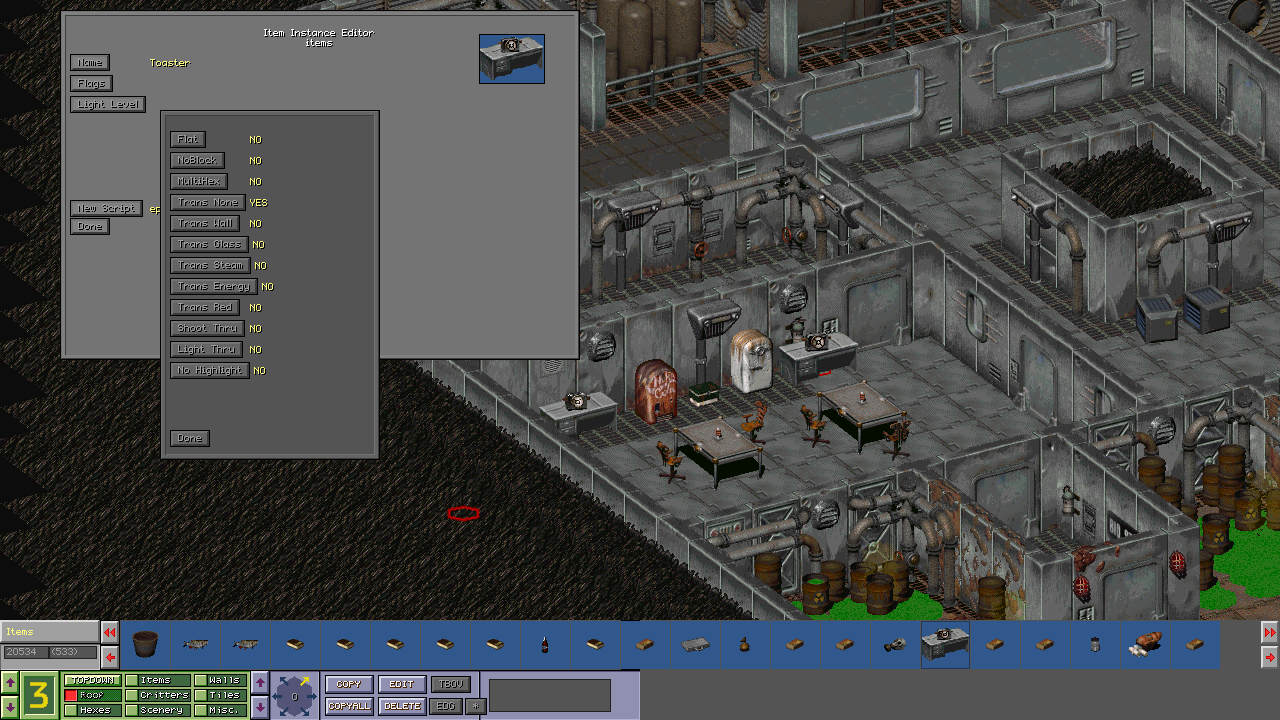Viewport: 1280px width, 720px height.
Task: Click the purple down arrow beside Misc.
Action: pos(260,706)
